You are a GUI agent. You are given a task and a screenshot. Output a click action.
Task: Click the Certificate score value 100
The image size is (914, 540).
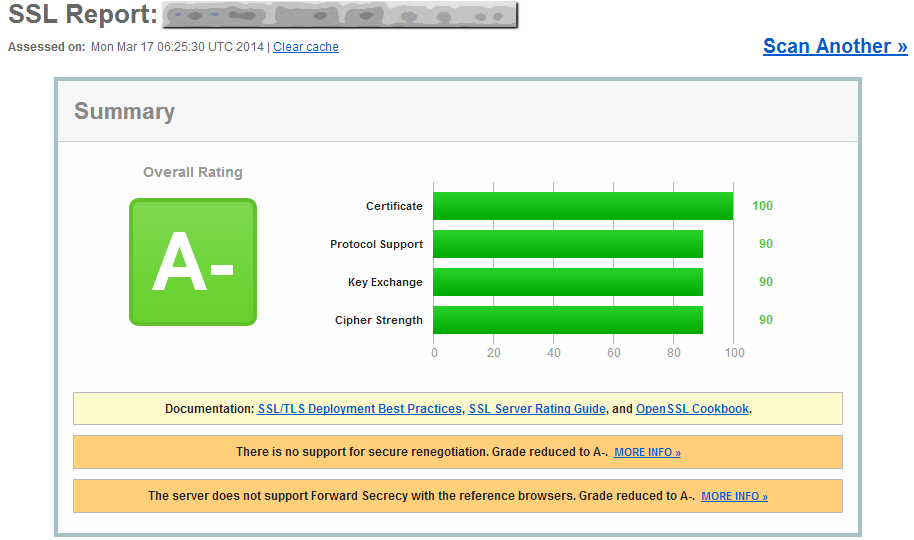pos(762,206)
